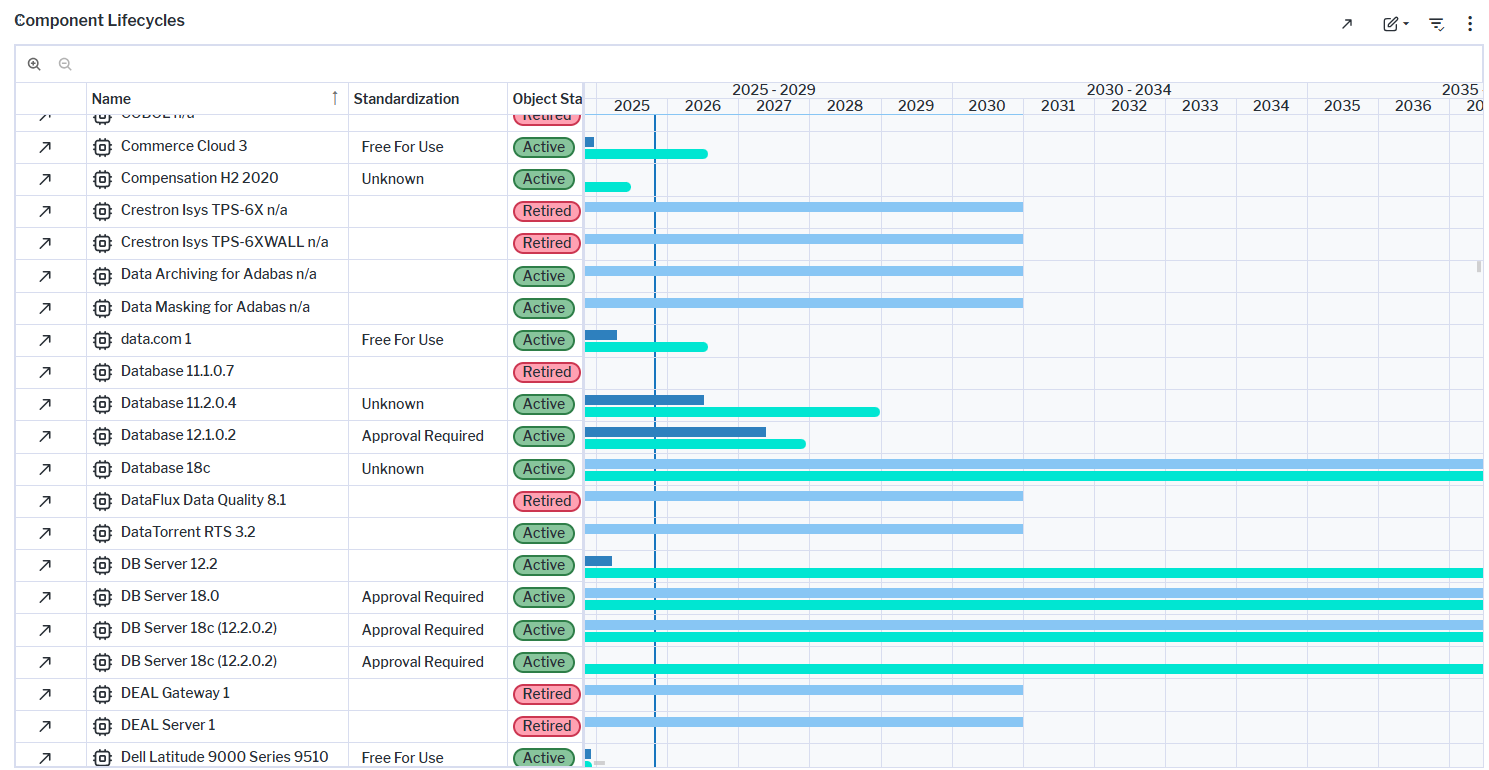Image resolution: width=1489 pixels, height=770 pixels.
Task: Zoom in on the Gantt timeline
Action: pos(34,63)
